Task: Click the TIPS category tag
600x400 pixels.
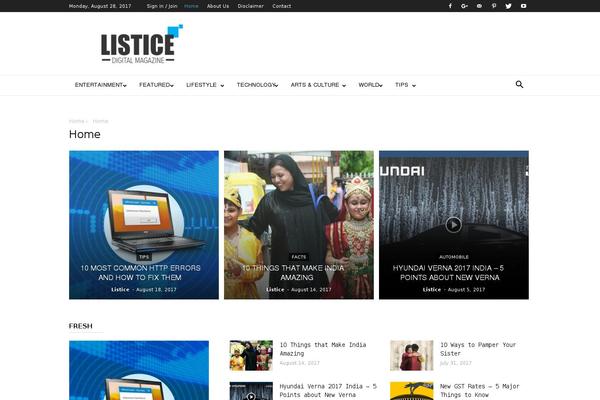Action: pos(144,257)
